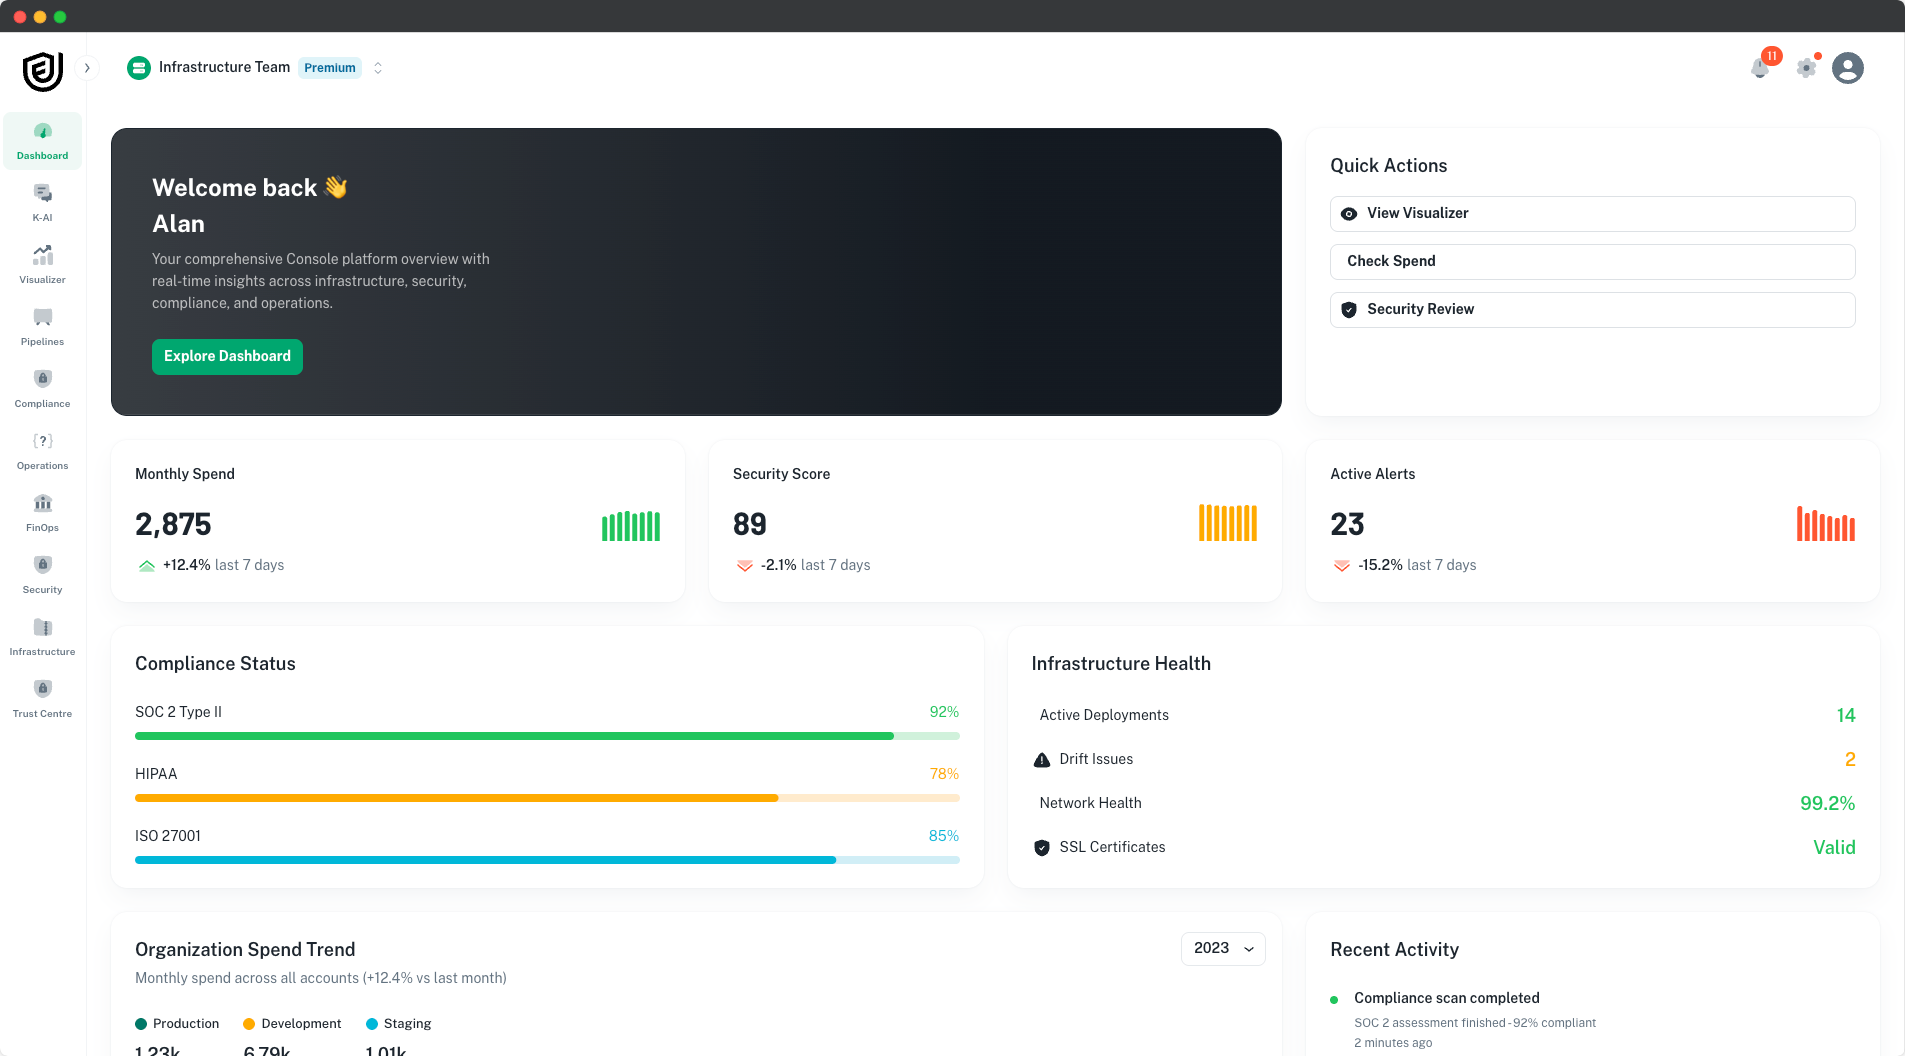Click the HIPAA 78% progress bar
The image size is (1905, 1056).
point(546,797)
